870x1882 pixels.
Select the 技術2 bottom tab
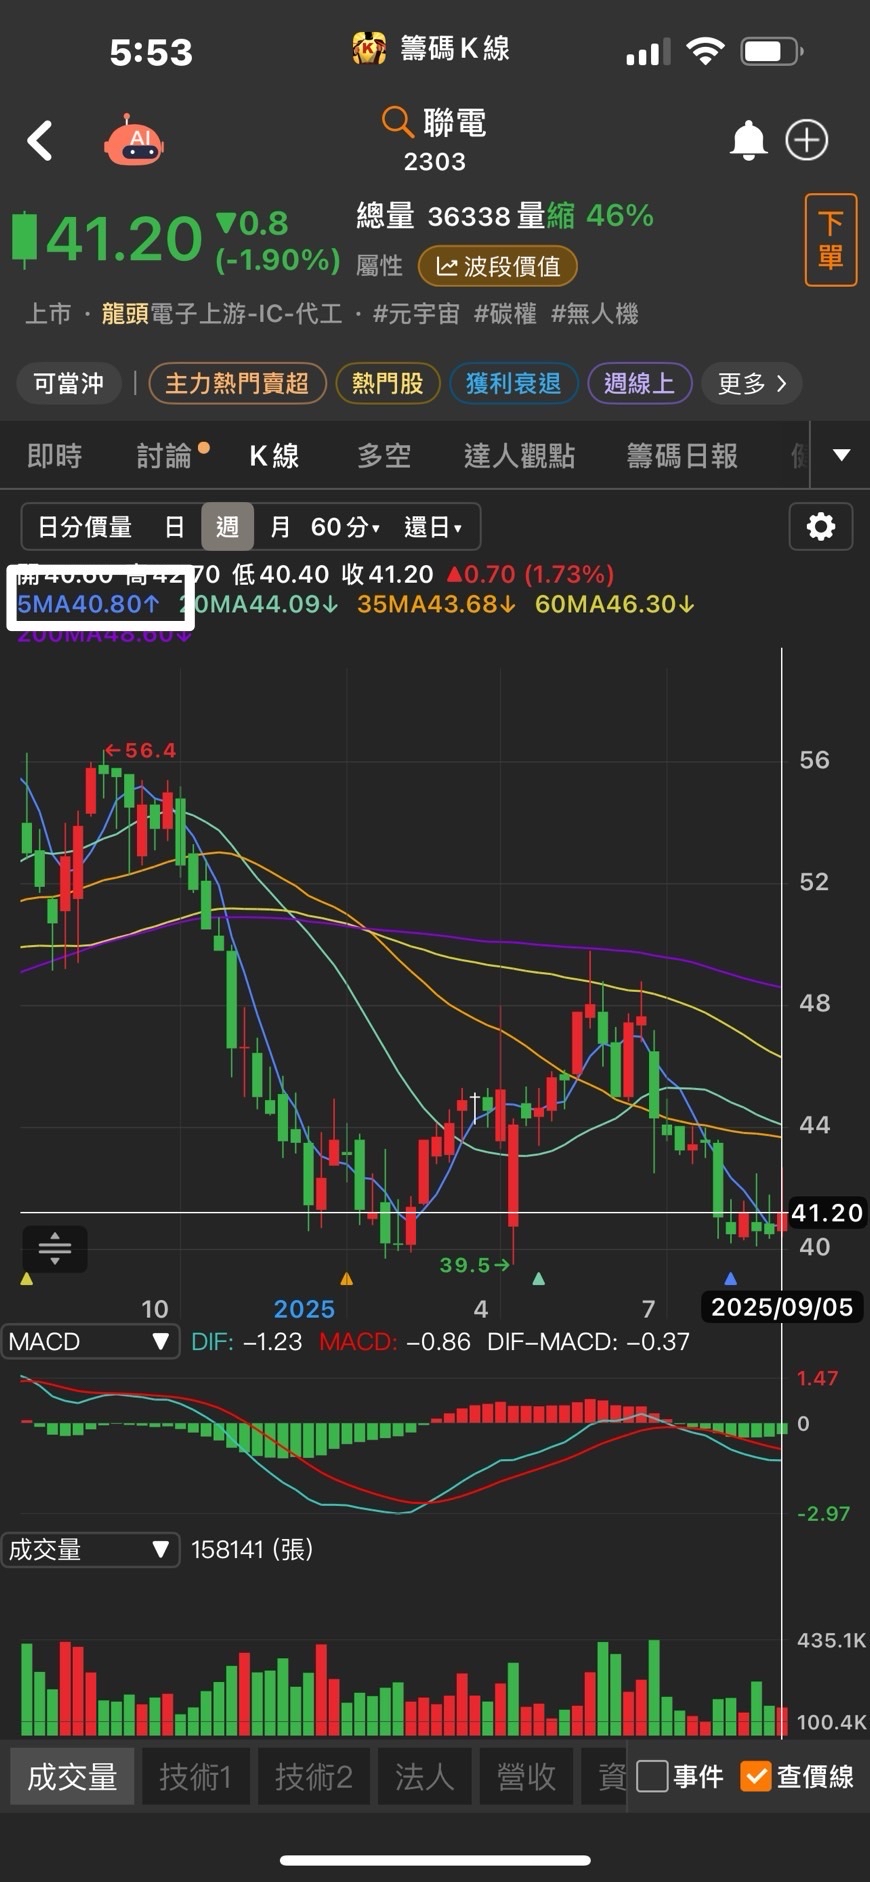313,1777
